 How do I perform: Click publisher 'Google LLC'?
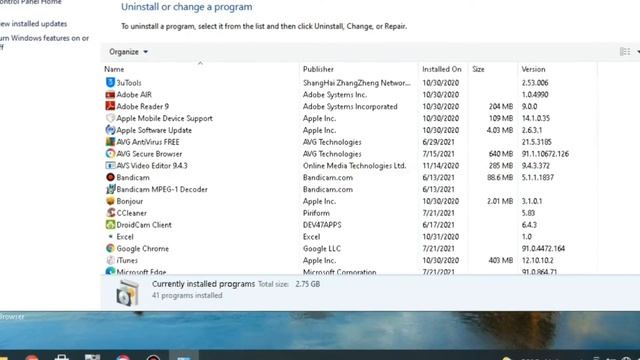pyautogui.click(x=322, y=249)
